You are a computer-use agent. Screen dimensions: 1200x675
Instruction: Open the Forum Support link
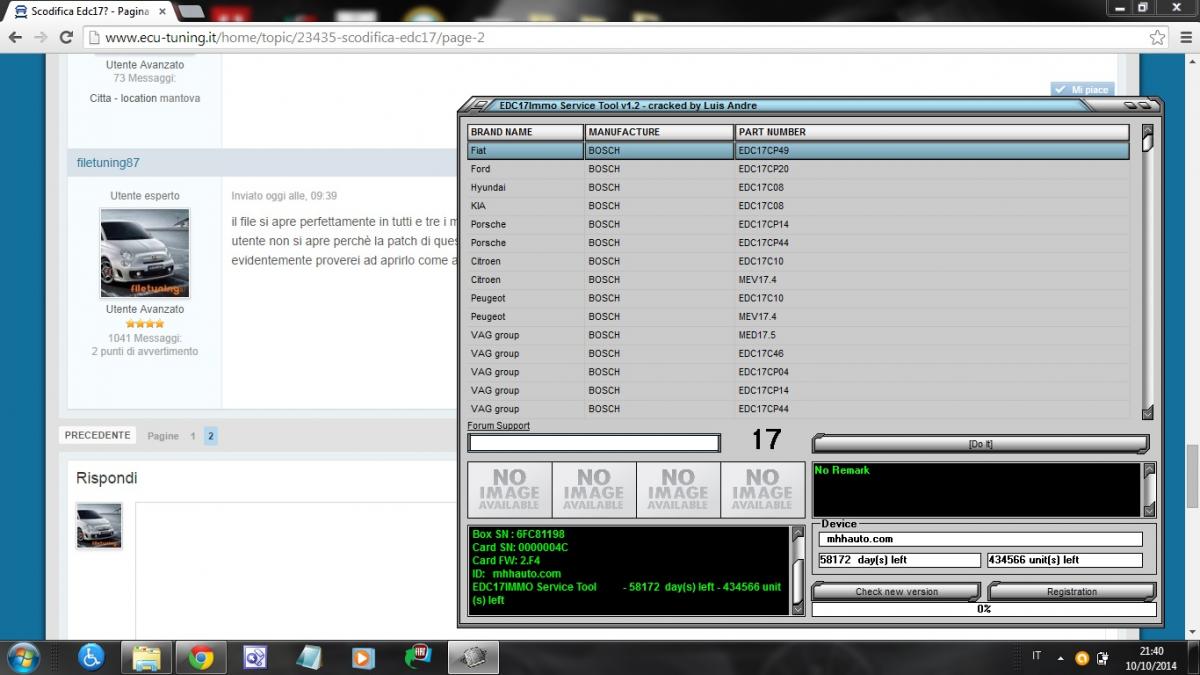[499, 426]
